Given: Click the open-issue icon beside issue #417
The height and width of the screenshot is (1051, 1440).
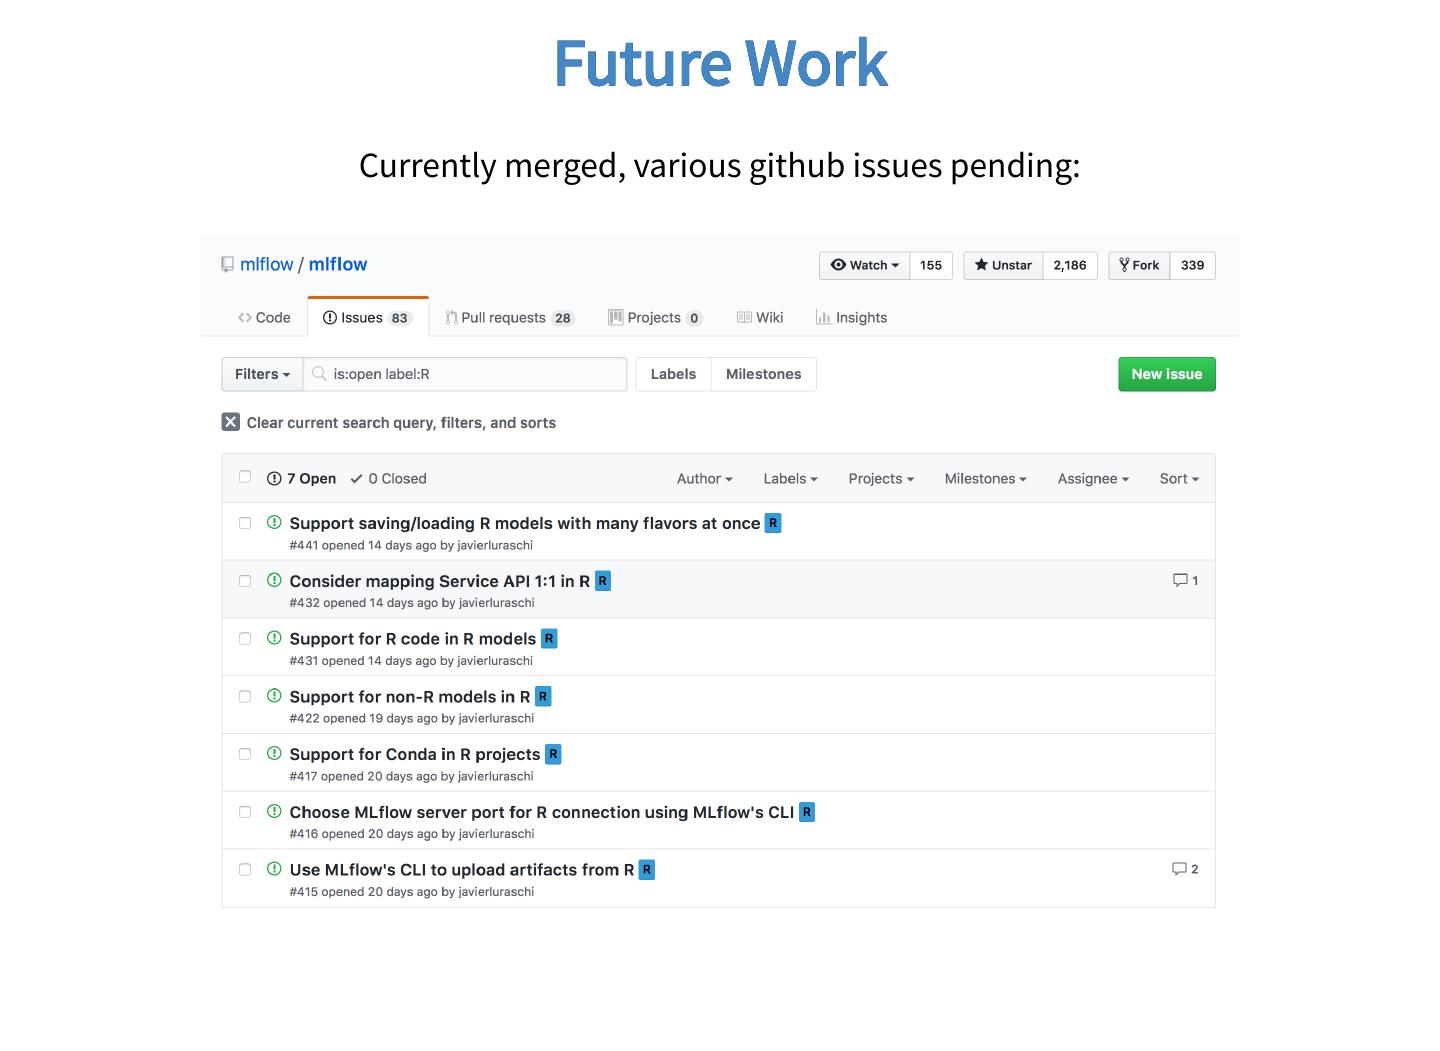Looking at the screenshot, I should pos(274,753).
